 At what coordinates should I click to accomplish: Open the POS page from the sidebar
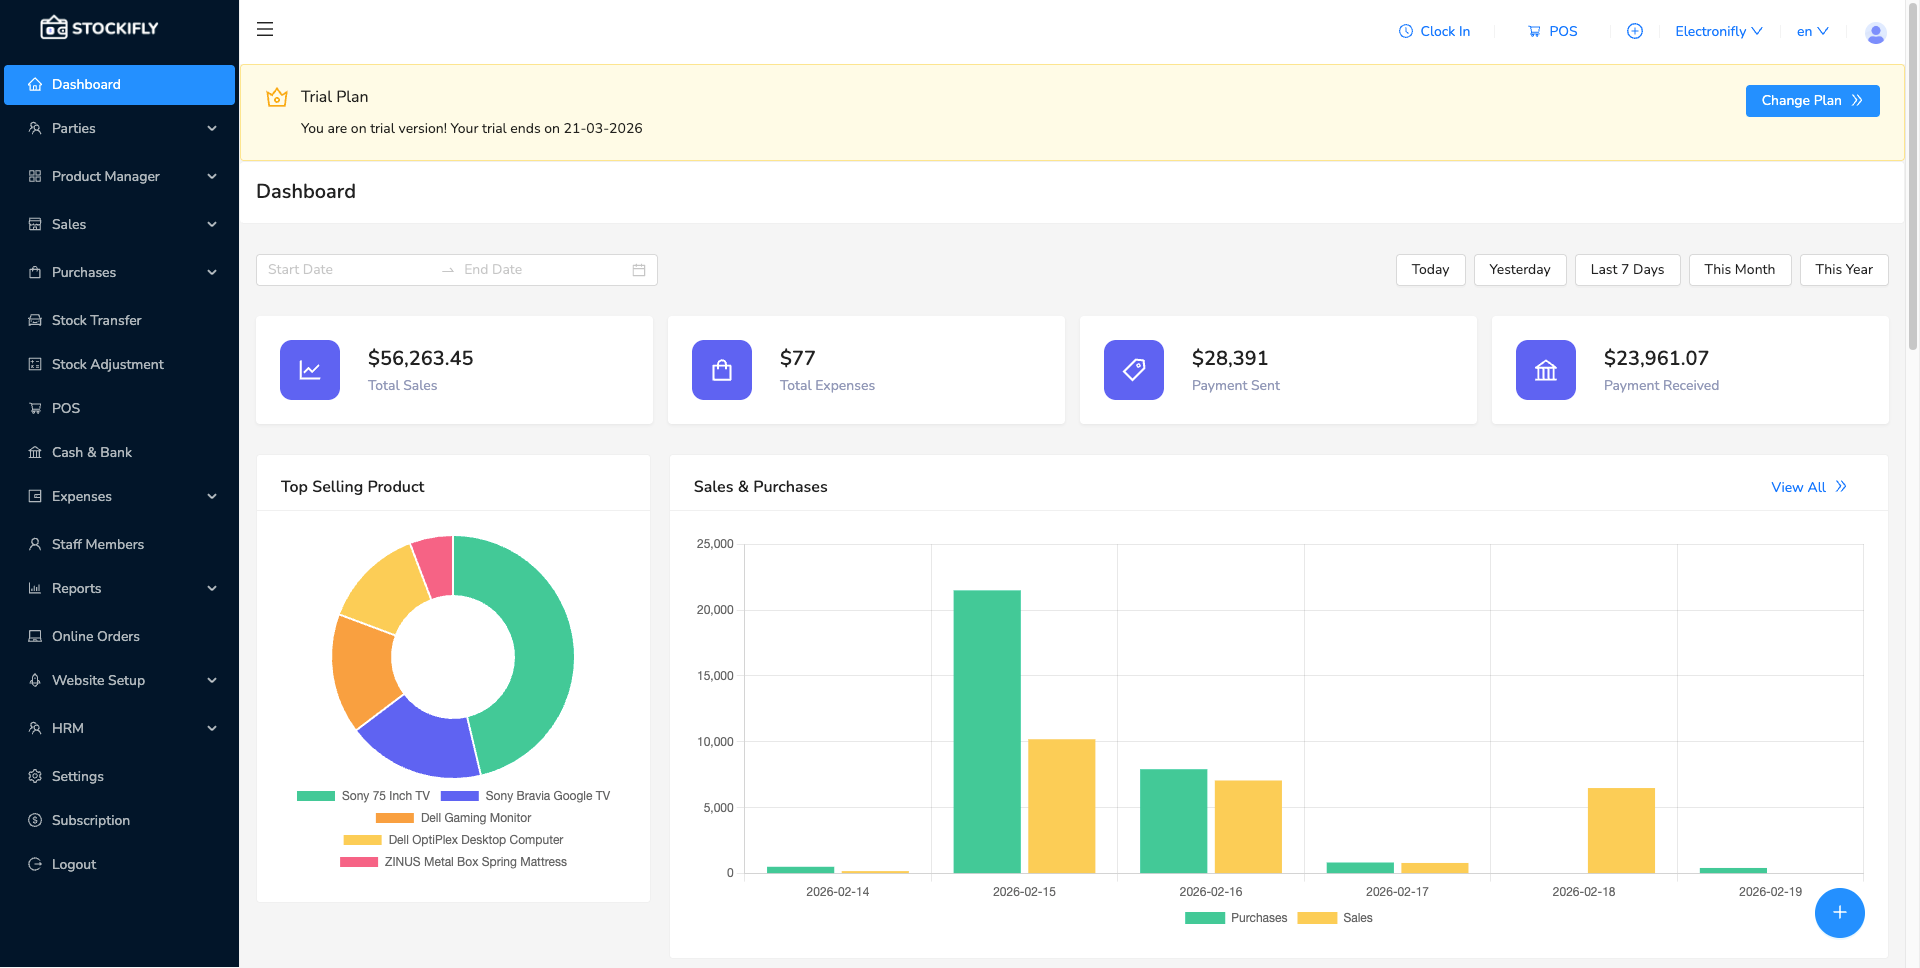(x=66, y=408)
